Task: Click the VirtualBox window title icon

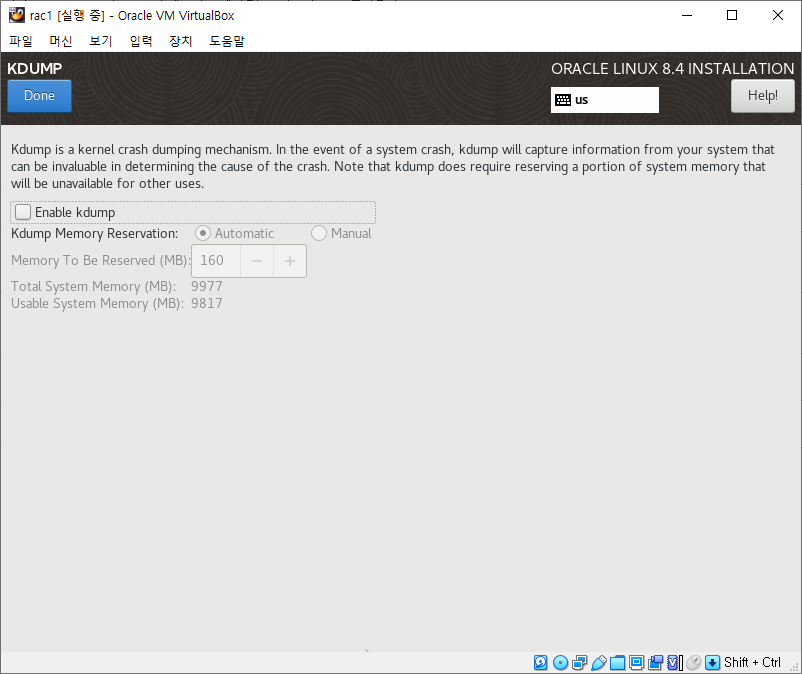Action: pyautogui.click(x=16, y=15)
